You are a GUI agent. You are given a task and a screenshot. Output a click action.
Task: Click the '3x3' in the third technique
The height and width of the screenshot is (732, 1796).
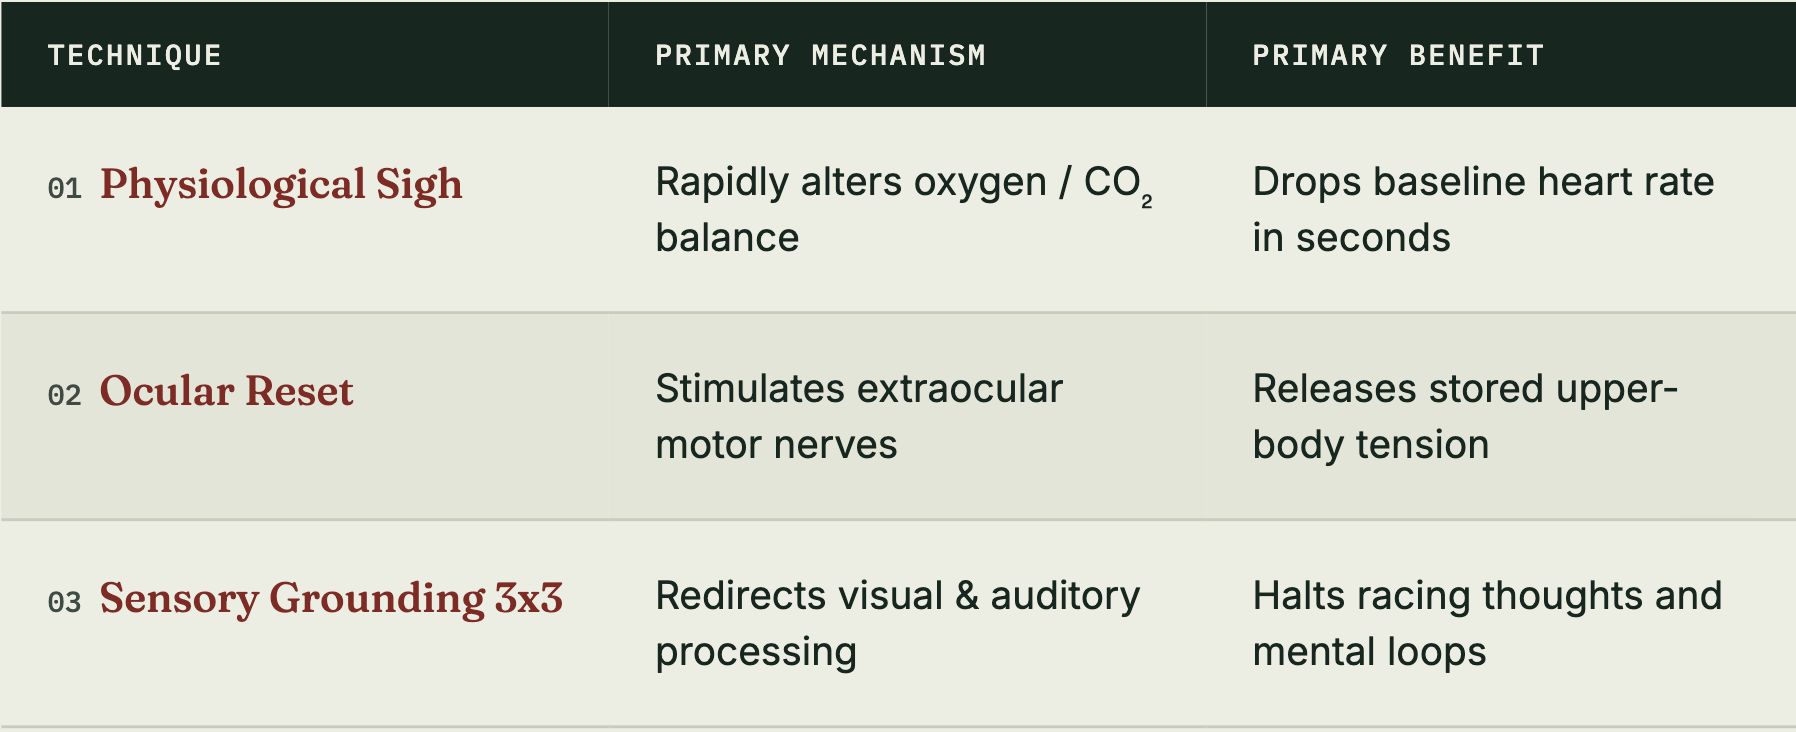pos(529,598)
